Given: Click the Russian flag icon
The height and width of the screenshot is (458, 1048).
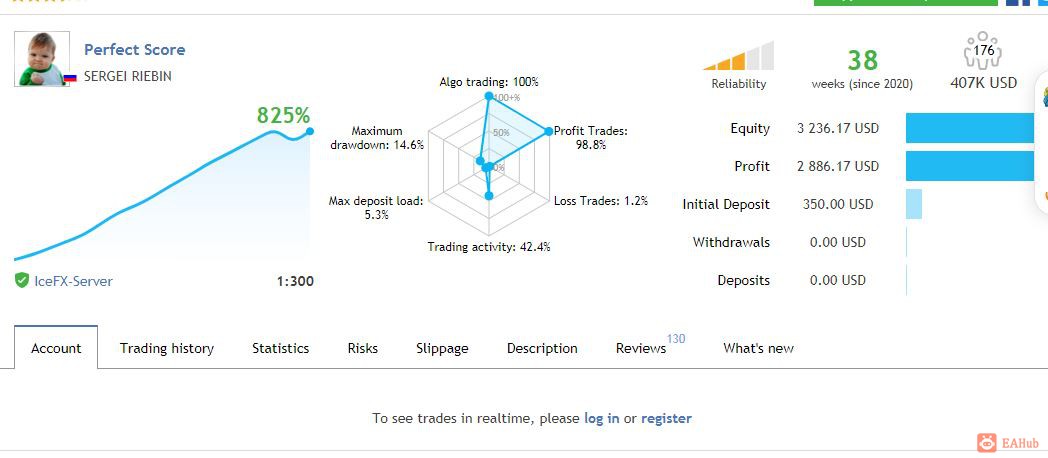Looking at the screenshot, I should pos(70,78).
